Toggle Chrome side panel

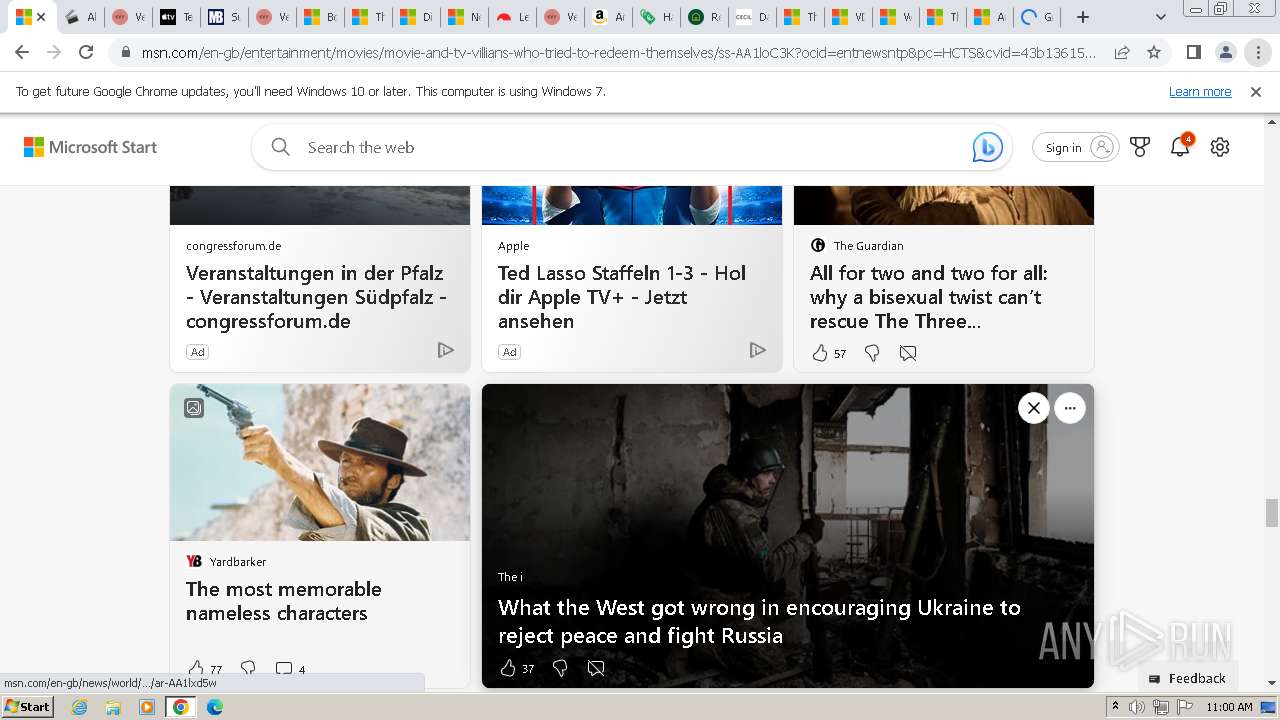[x=1193, y=52]
